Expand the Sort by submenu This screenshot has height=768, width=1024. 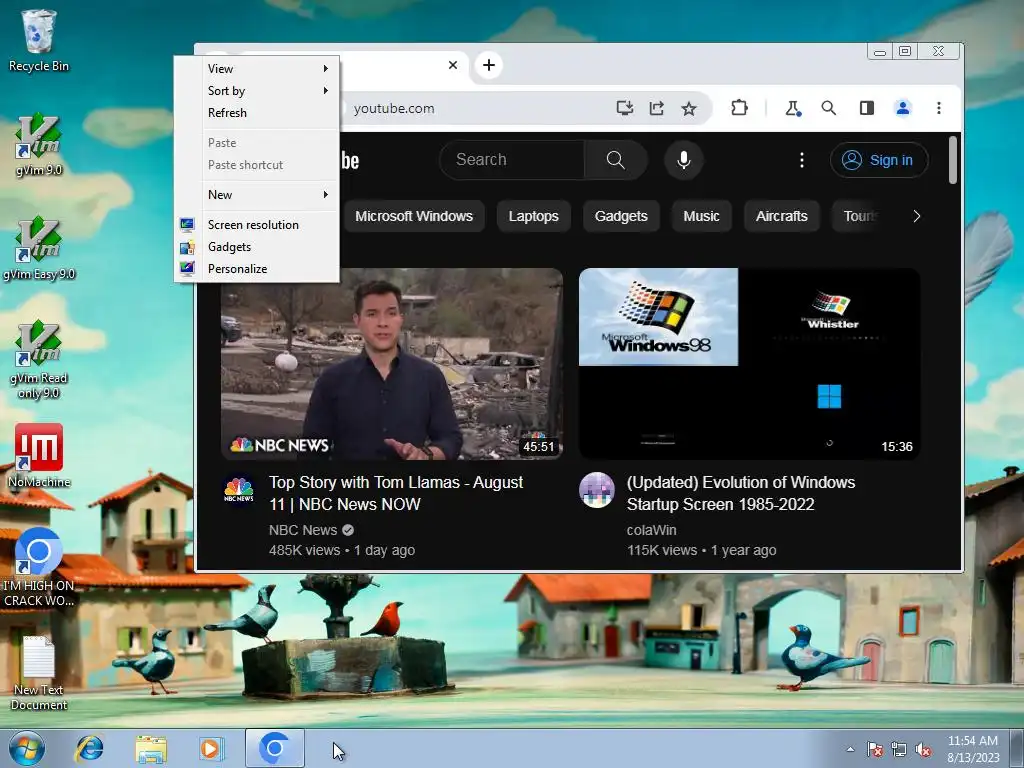(257, 91)
